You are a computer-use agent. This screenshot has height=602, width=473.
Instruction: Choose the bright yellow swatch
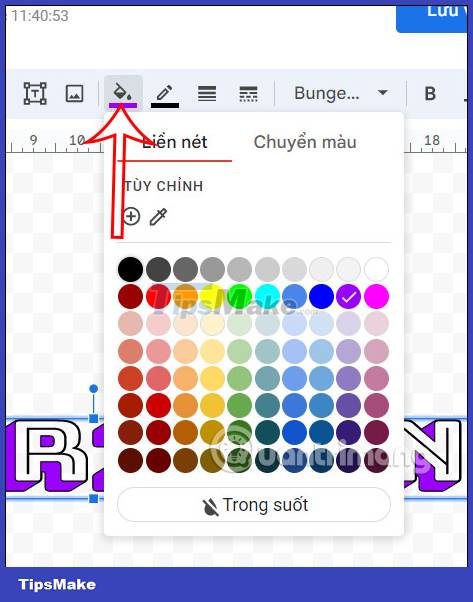(212, 296)
